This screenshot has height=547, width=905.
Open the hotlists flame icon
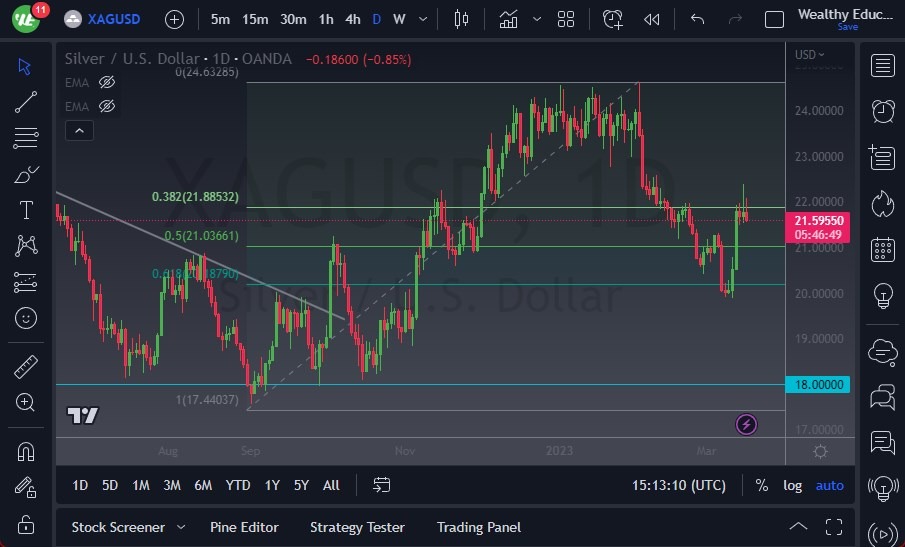click(x=883, y=204)
